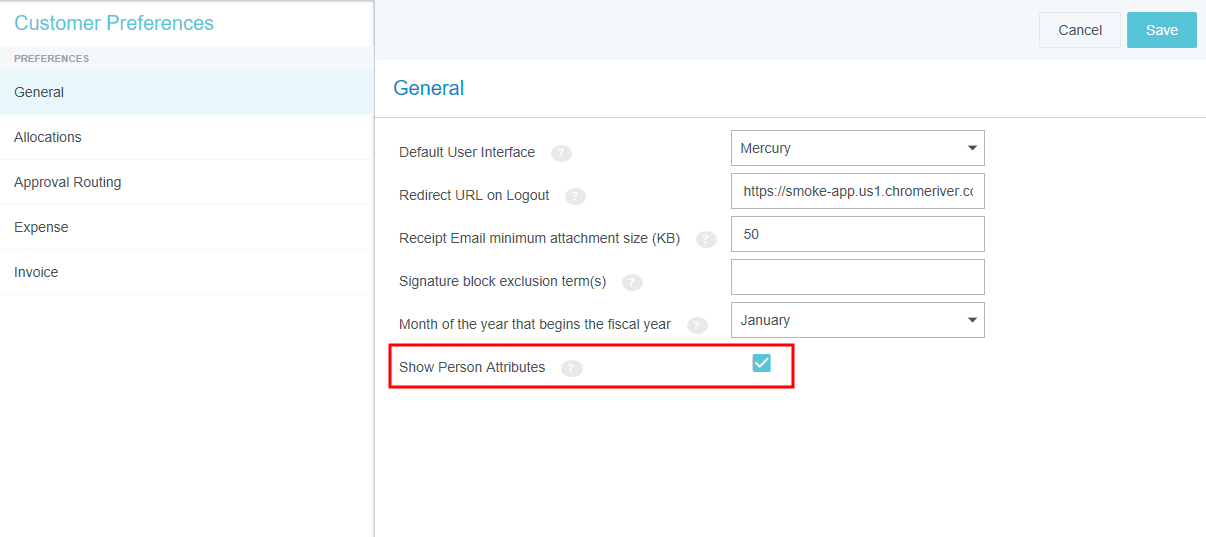The height and width of the screenshot is (537, 1206).
Task: Click the Cancel button
Action: coord(1079,30)
